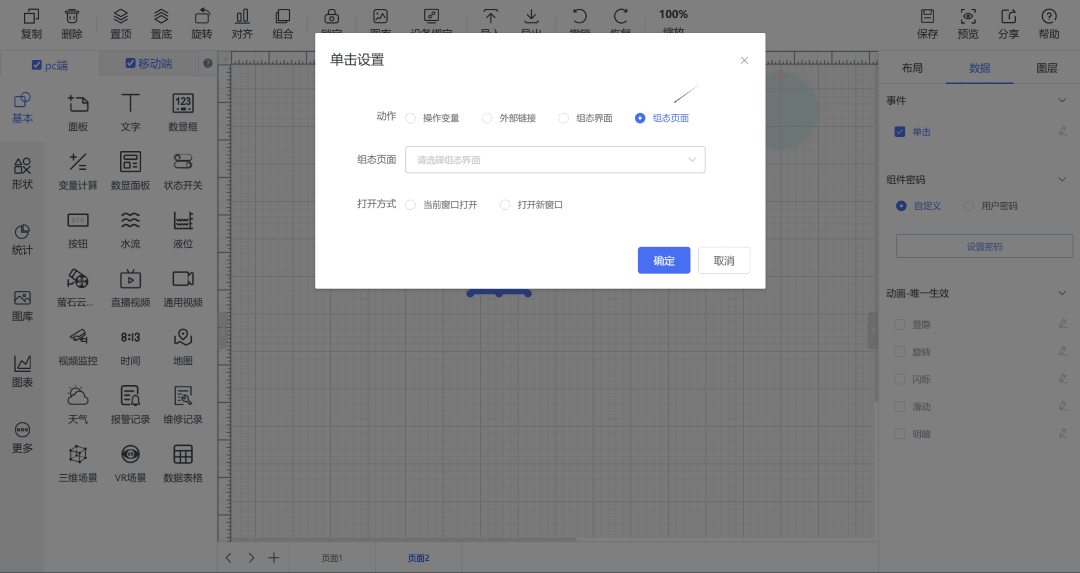Select the 按钮 button component
Screen dimensions: 1080x573
click(78, 229)
